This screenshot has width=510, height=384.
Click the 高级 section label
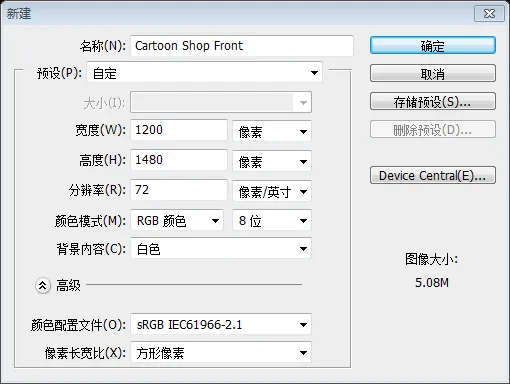click(x=68, y=286)
